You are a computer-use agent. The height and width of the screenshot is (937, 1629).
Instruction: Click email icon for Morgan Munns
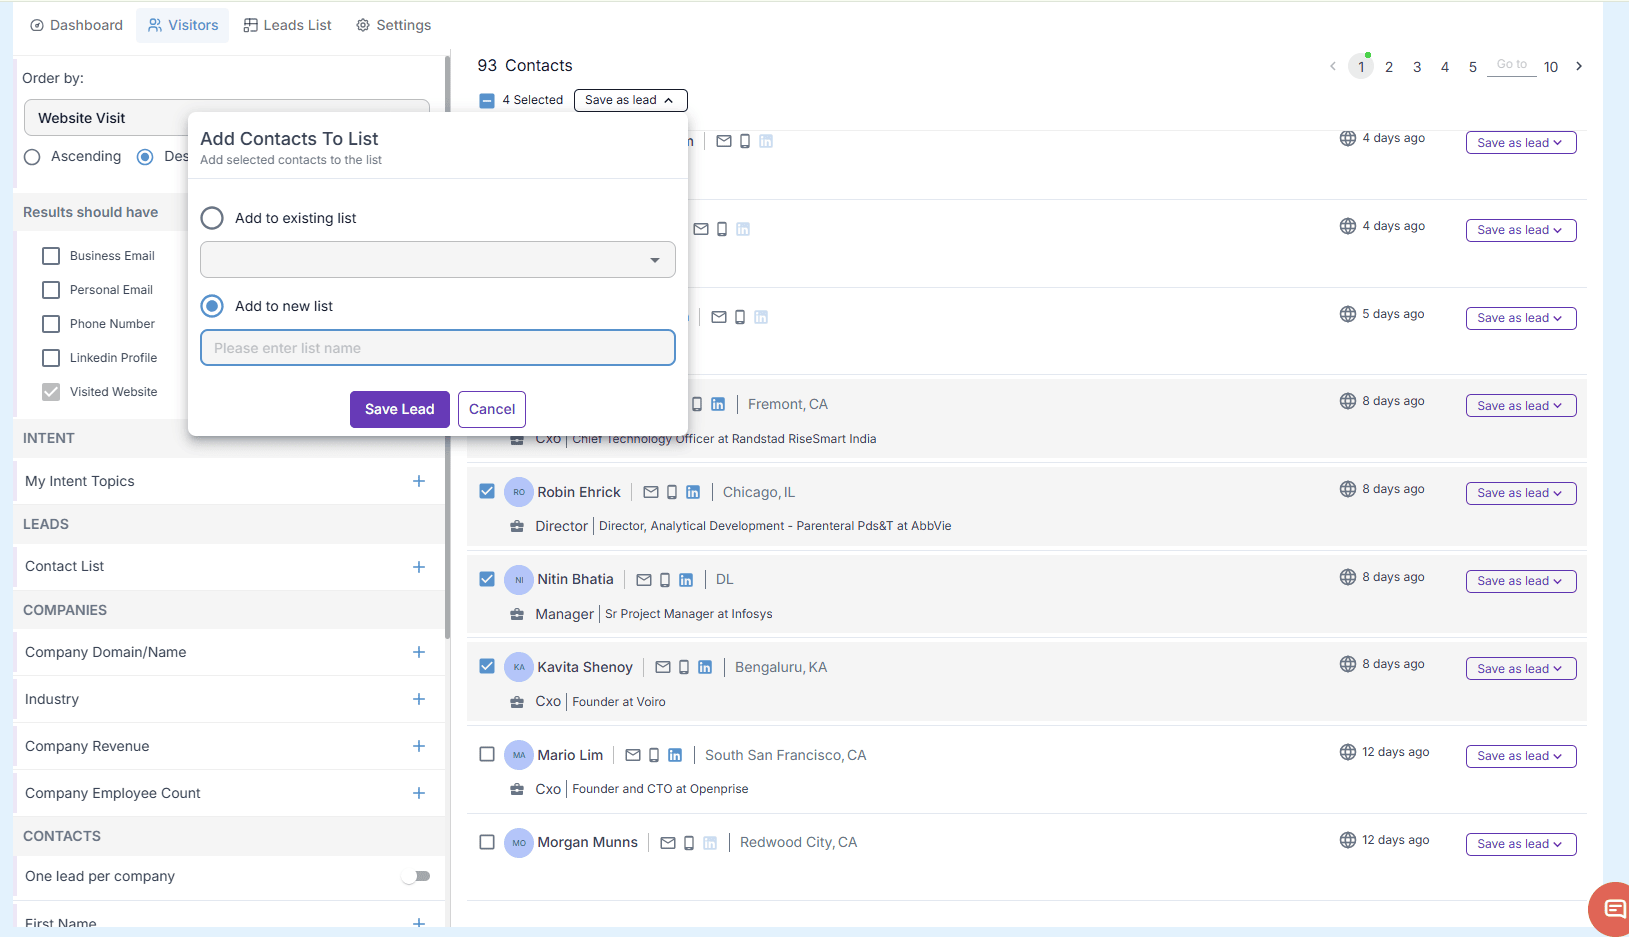tap(668, 843)
